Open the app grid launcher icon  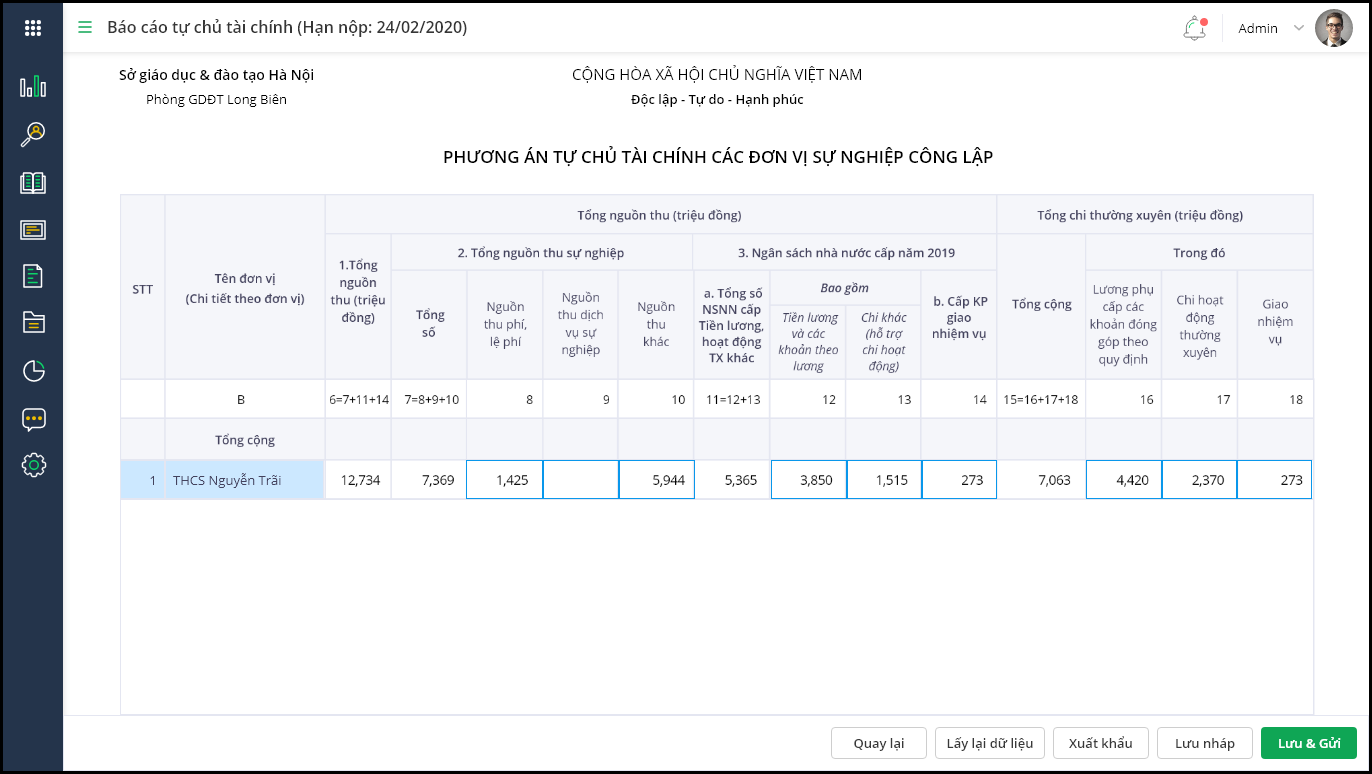point(33,28)
